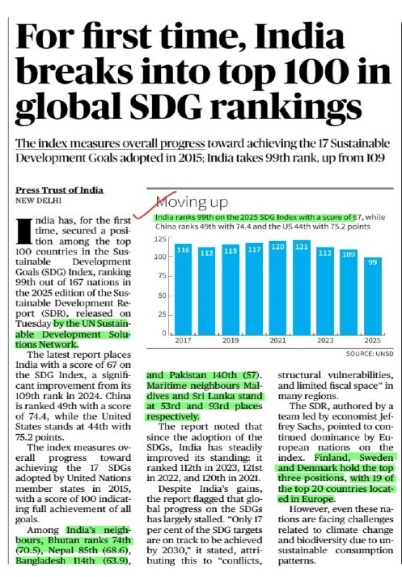Click the Press Trust of India byline
Screen dimensions: 402x577
click(x=59, y=190)
